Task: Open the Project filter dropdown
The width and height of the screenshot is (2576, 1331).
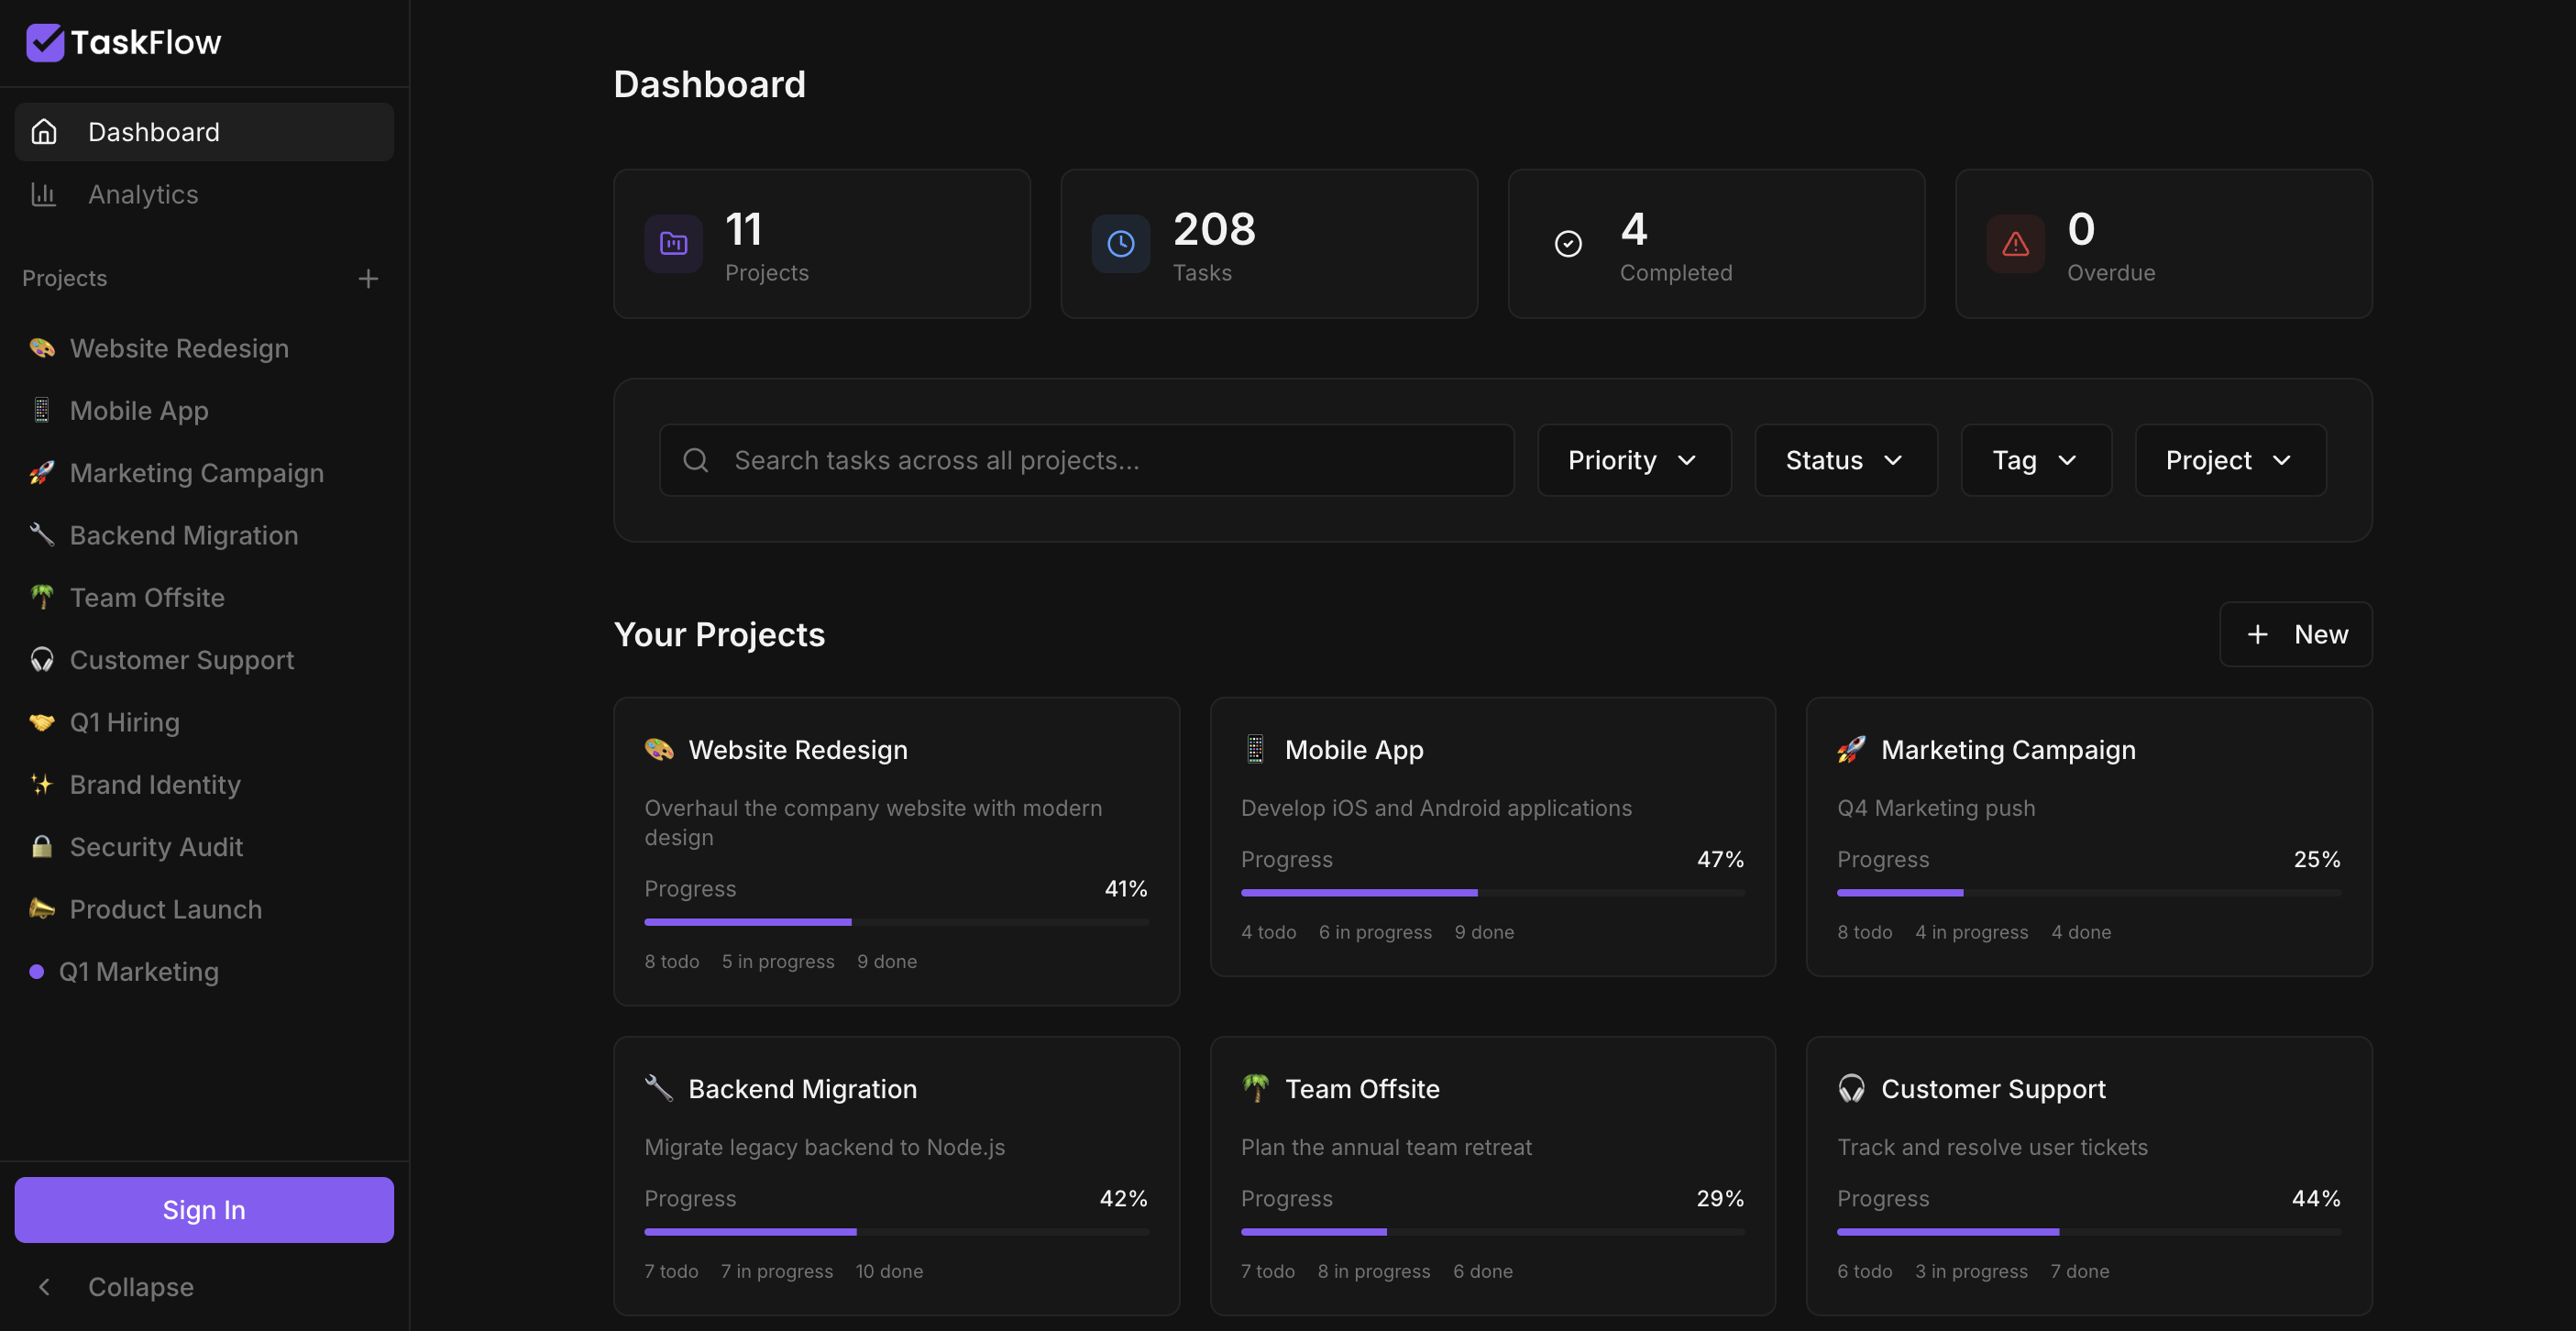Action: pos(2230,460)
